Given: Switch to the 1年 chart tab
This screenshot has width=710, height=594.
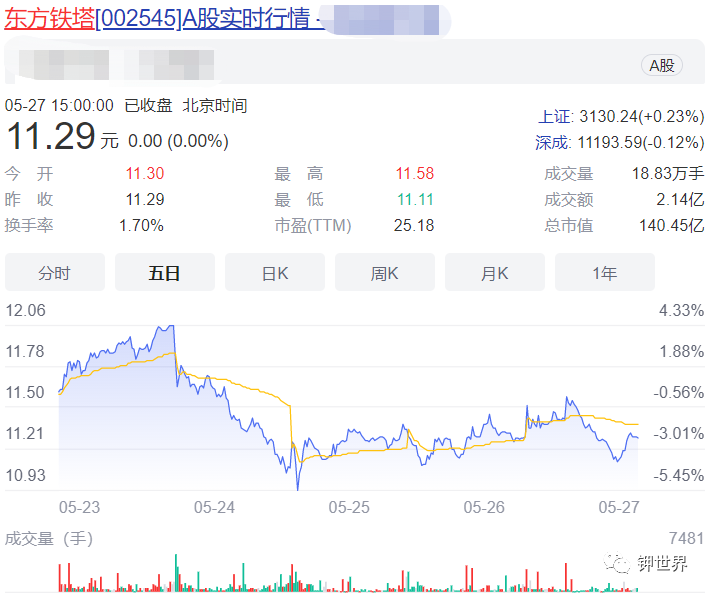Looking at the screenshot, I should pos(605,273).
